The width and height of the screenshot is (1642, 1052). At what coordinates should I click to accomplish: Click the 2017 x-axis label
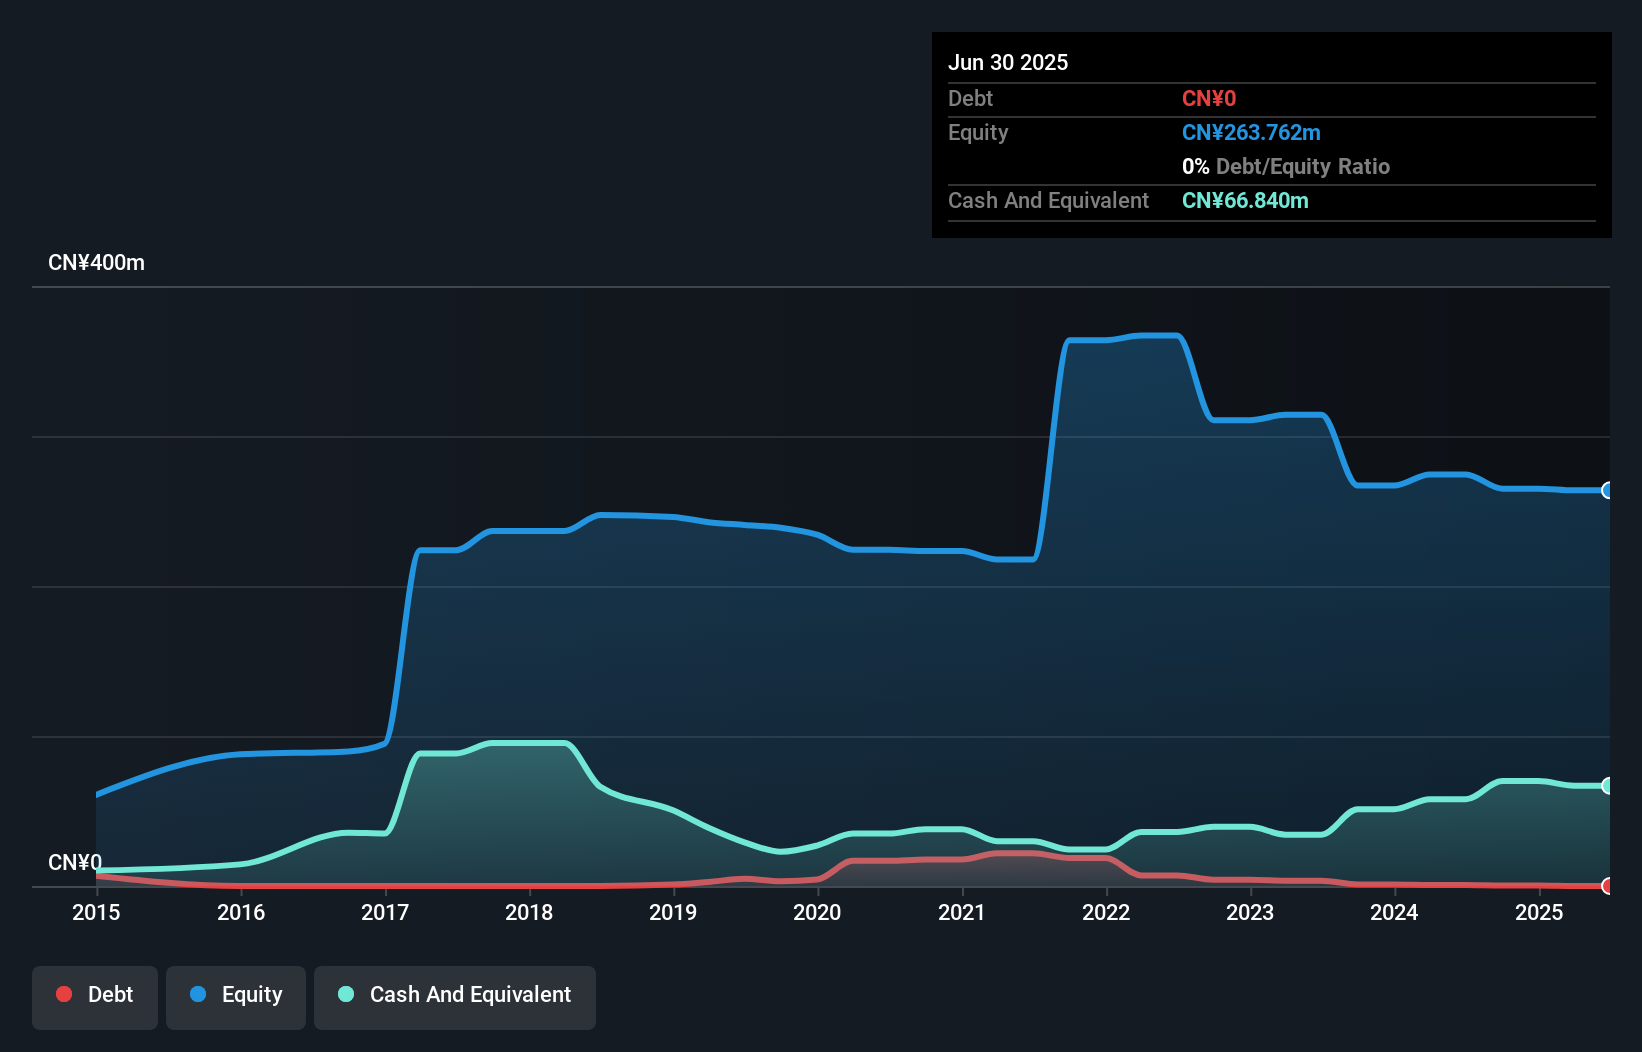pos(385,912)
